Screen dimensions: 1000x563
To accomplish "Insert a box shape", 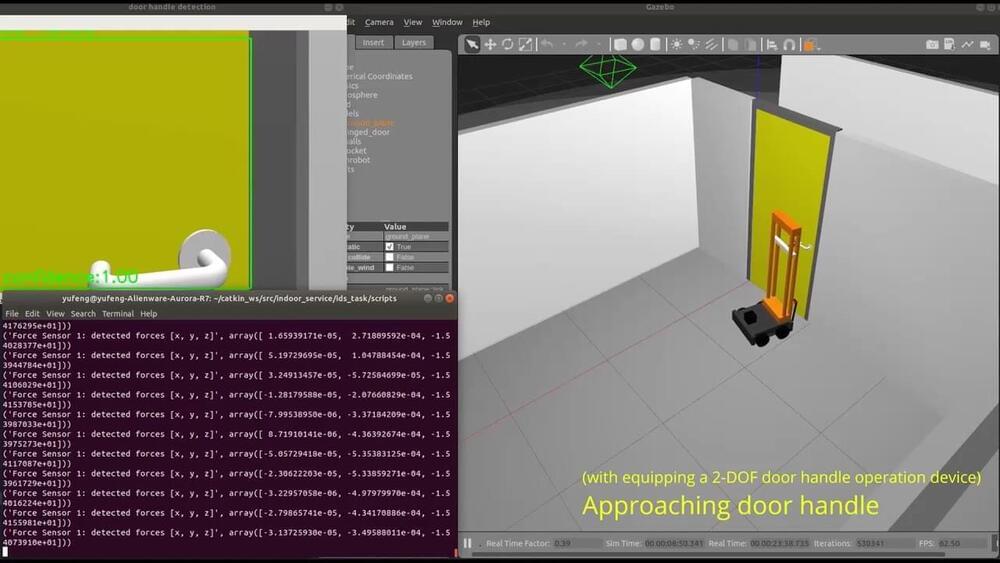I will (x=620, y=44).
